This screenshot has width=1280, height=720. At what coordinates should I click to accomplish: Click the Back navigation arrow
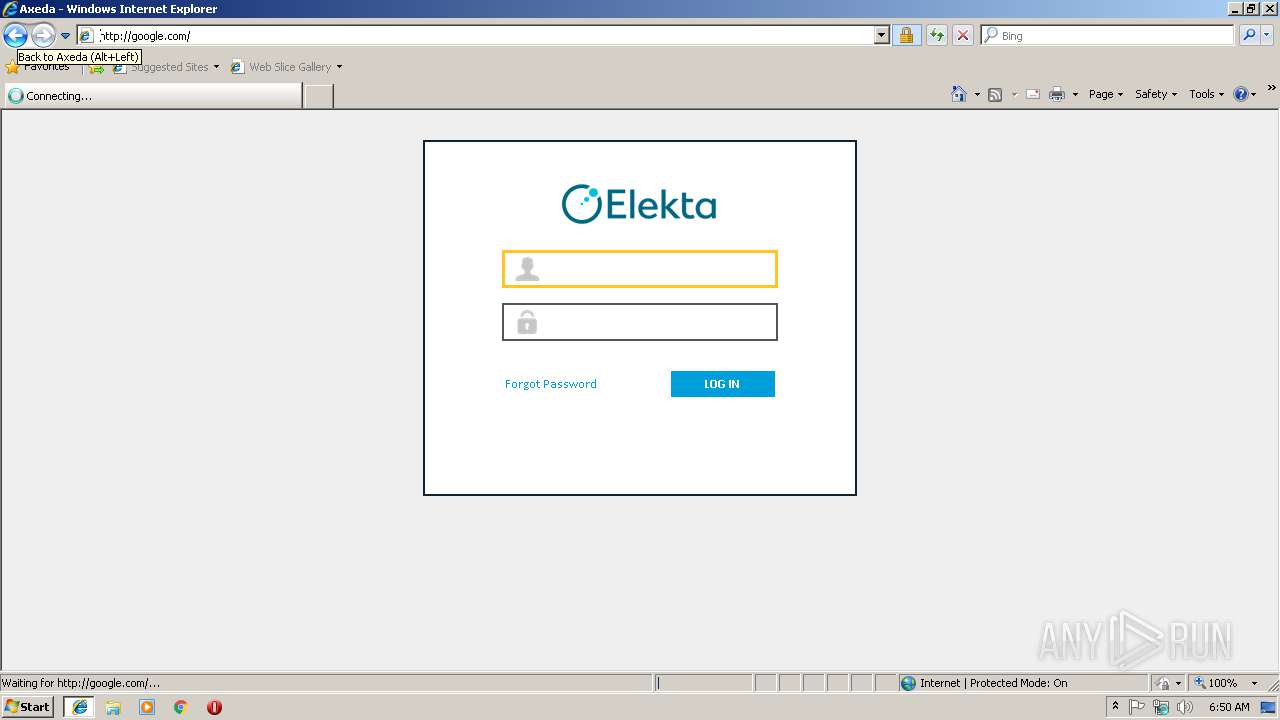15,36
